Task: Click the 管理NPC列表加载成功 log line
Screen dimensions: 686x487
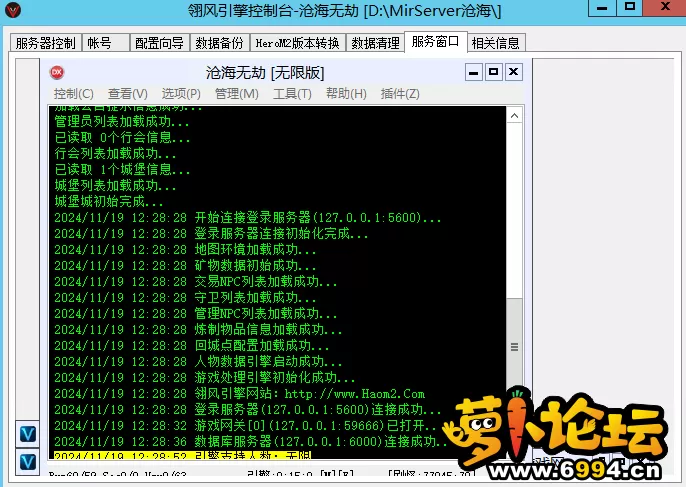Action: coord(196,314)
